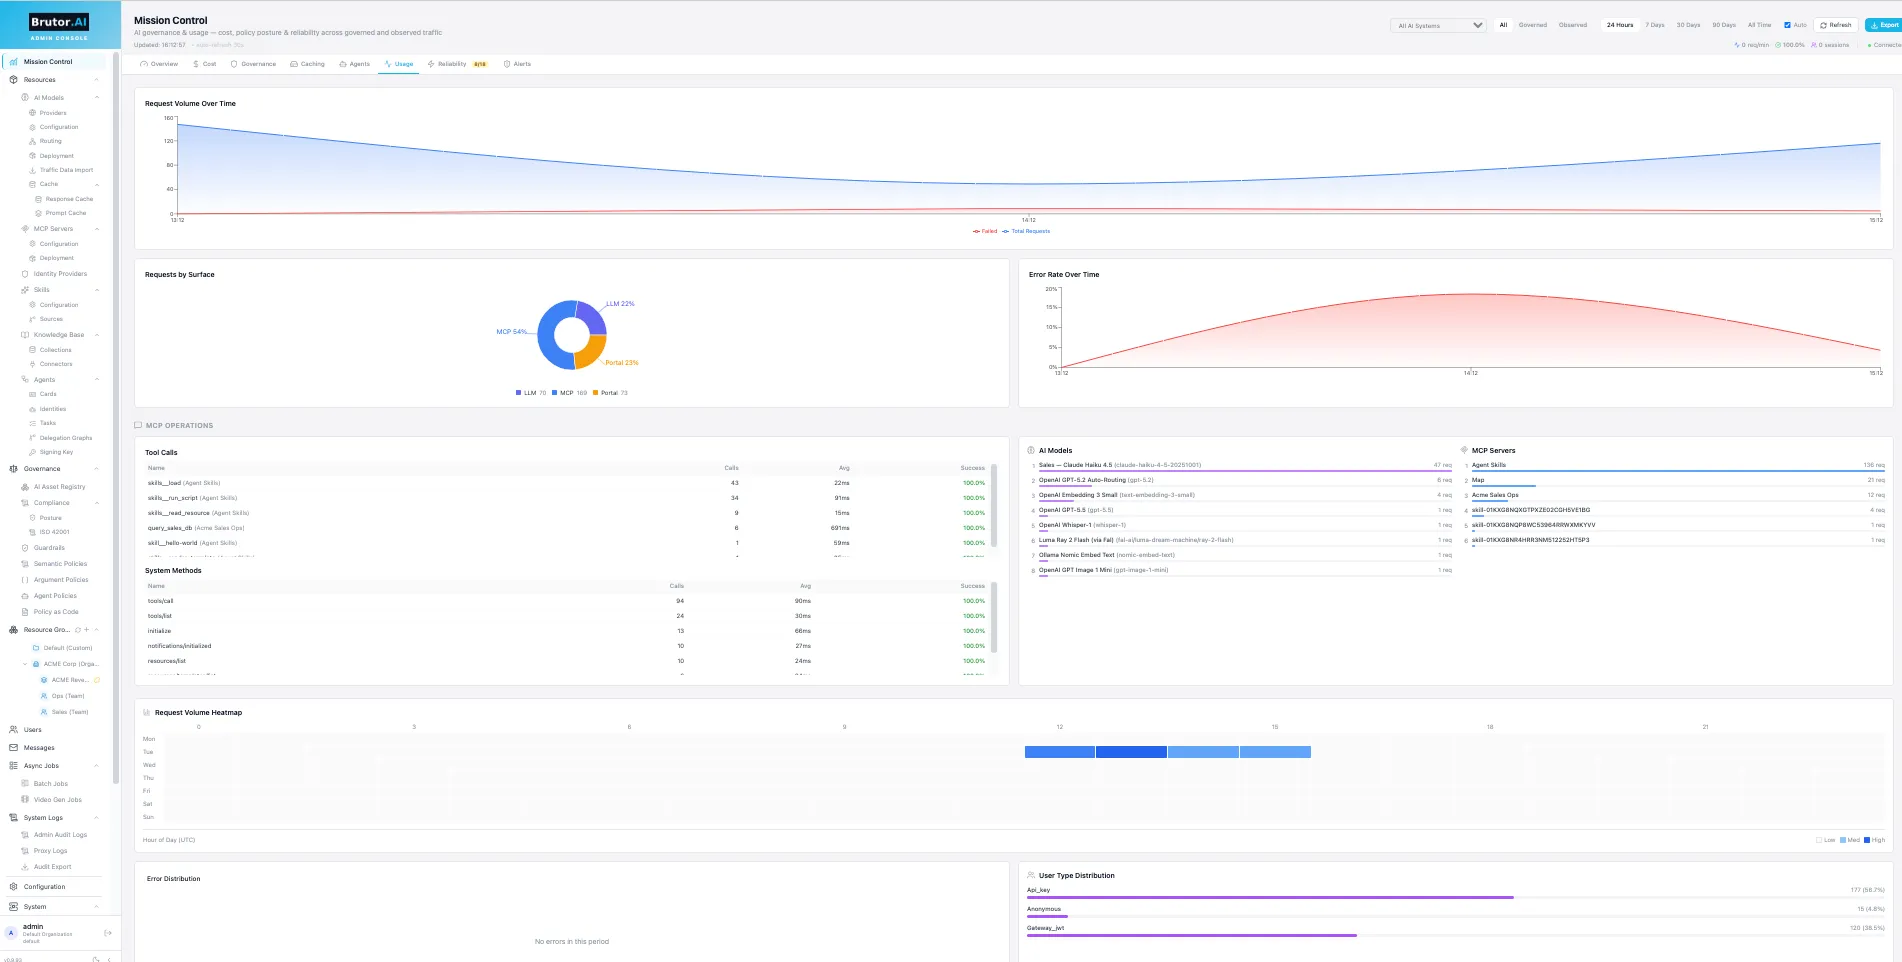1902x962 pixels.
Task: Toggle the Failed series in the legend
Action: (x=985, y=231)
